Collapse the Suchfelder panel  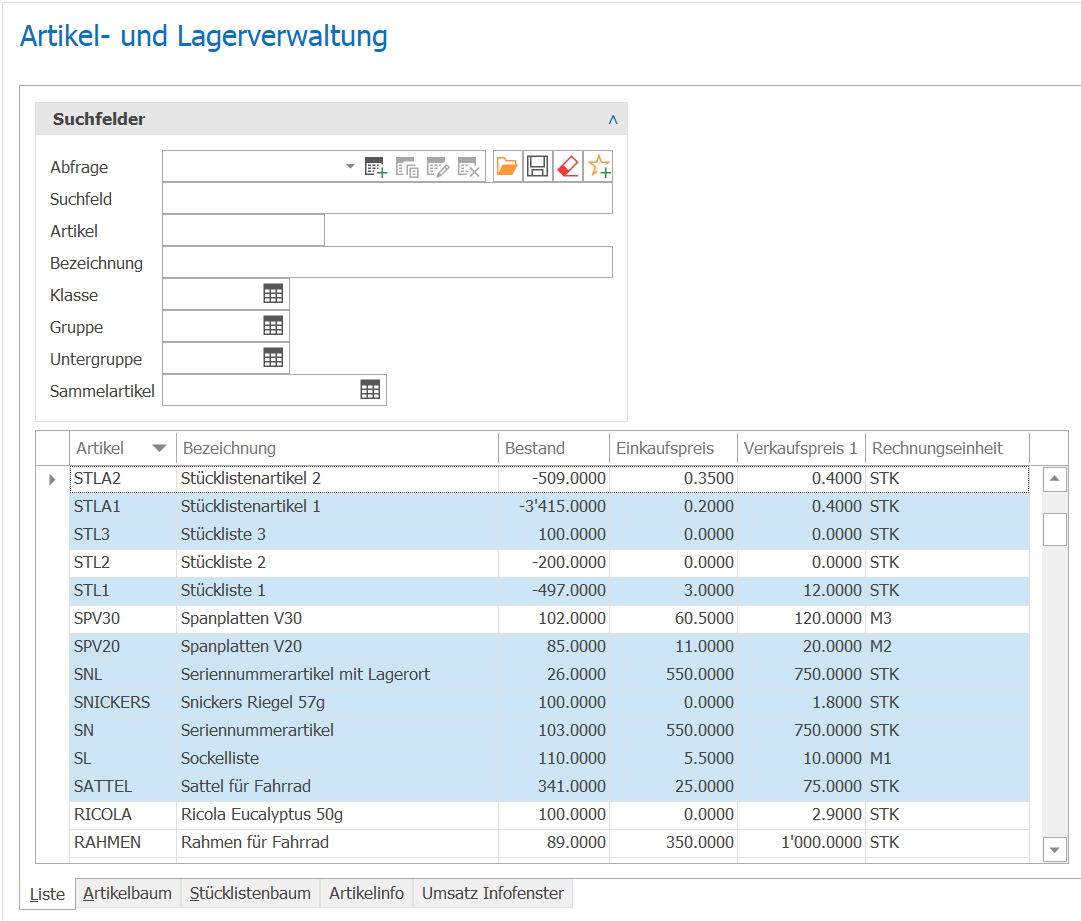coord(613,119)
